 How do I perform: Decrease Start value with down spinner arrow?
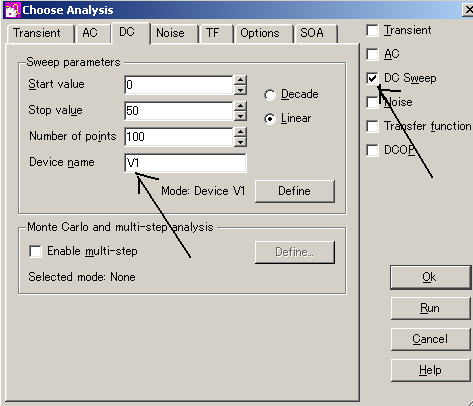pyautogui.click(x=240, y=90)
